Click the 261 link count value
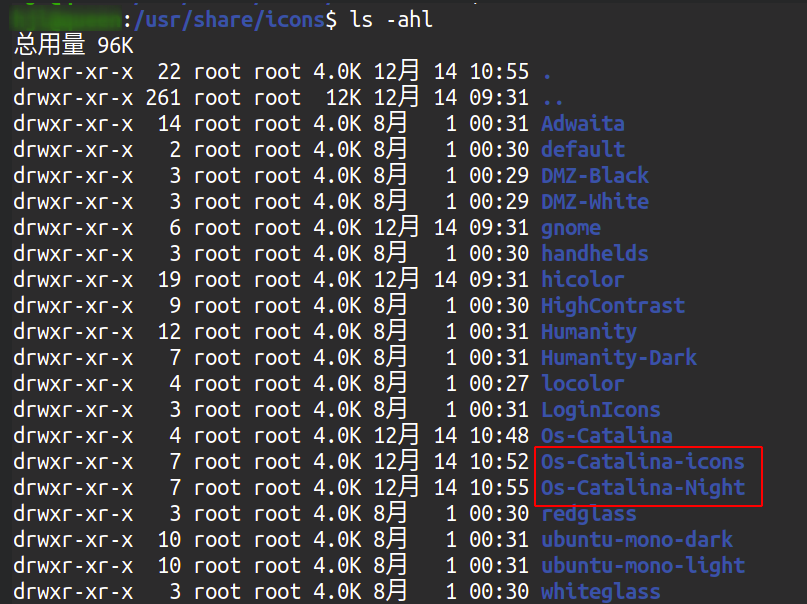The height and width of the screenshot is (604, 807). [x=163, y=98]
